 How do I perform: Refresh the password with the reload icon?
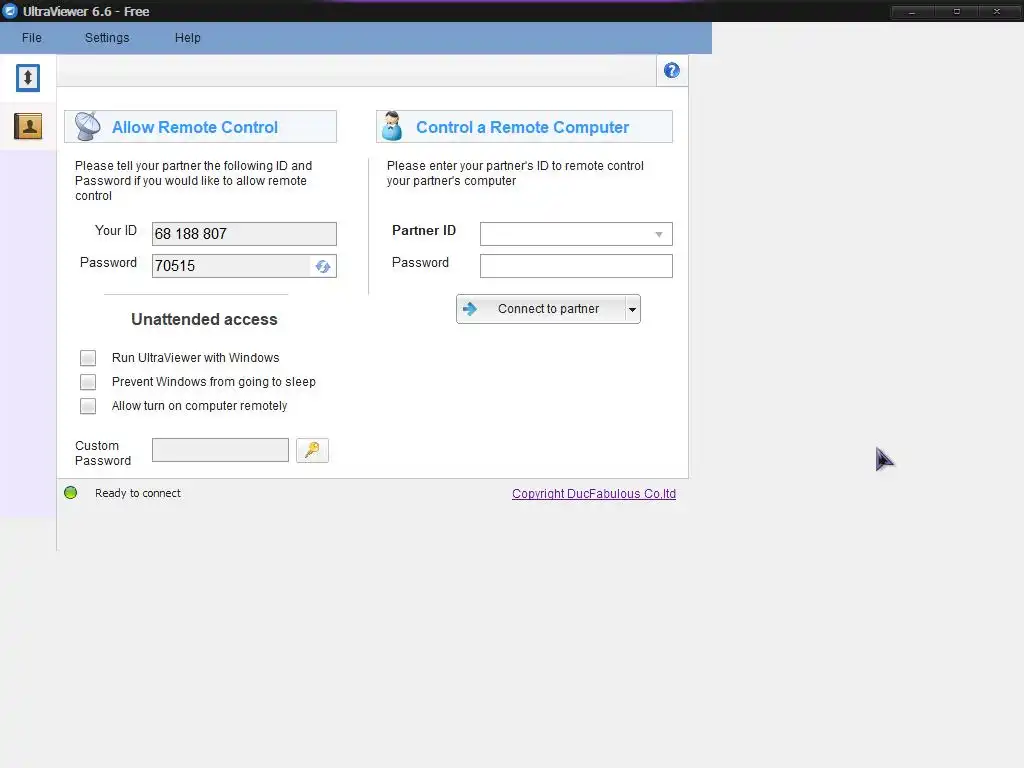click(x=323, y=266)
